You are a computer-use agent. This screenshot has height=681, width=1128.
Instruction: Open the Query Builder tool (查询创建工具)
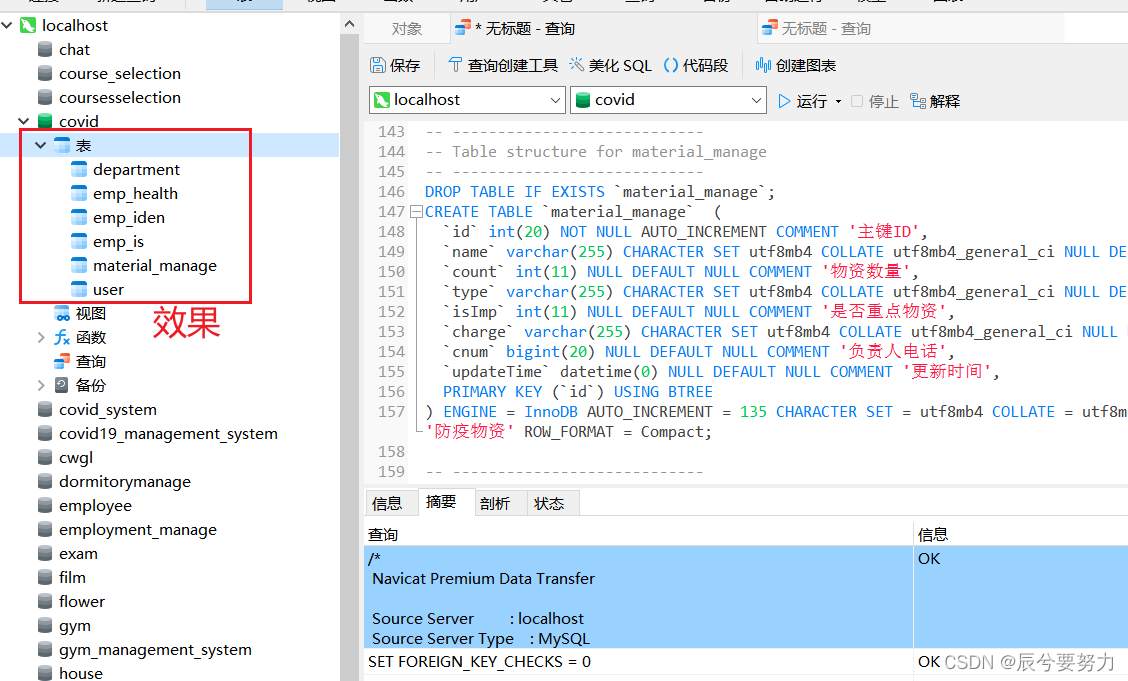click(x=503, y=65)
